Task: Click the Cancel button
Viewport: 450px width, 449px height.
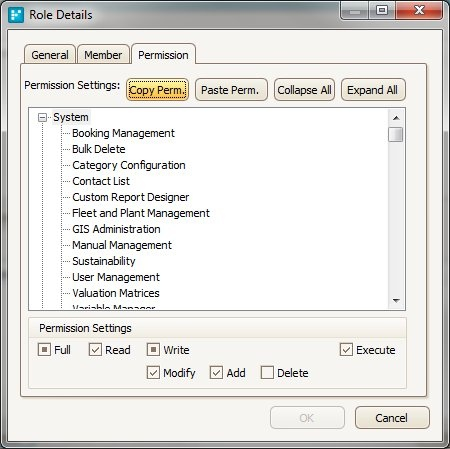Action: point(392,418)
